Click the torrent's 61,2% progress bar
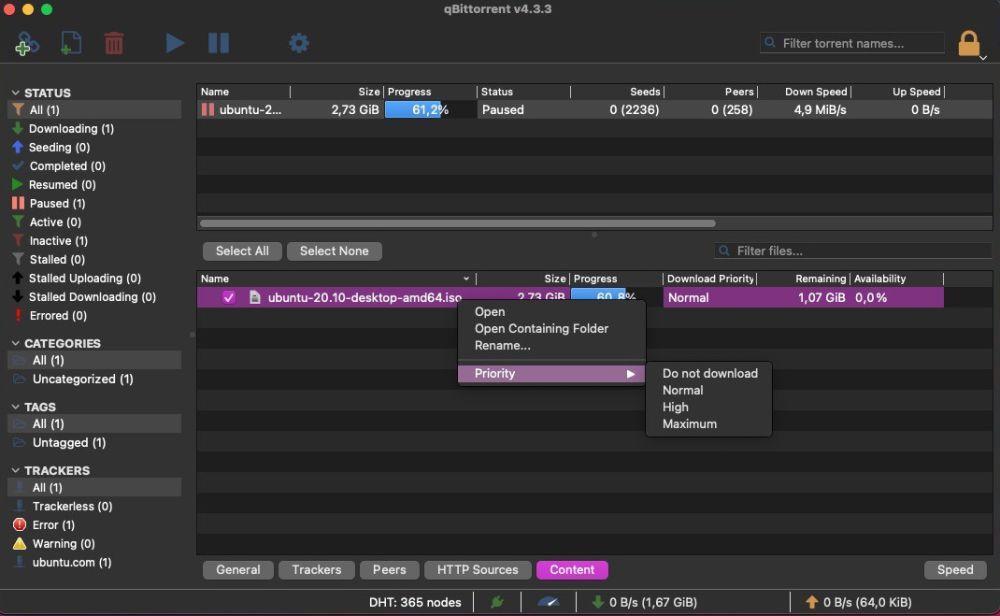 coord(430,110)
